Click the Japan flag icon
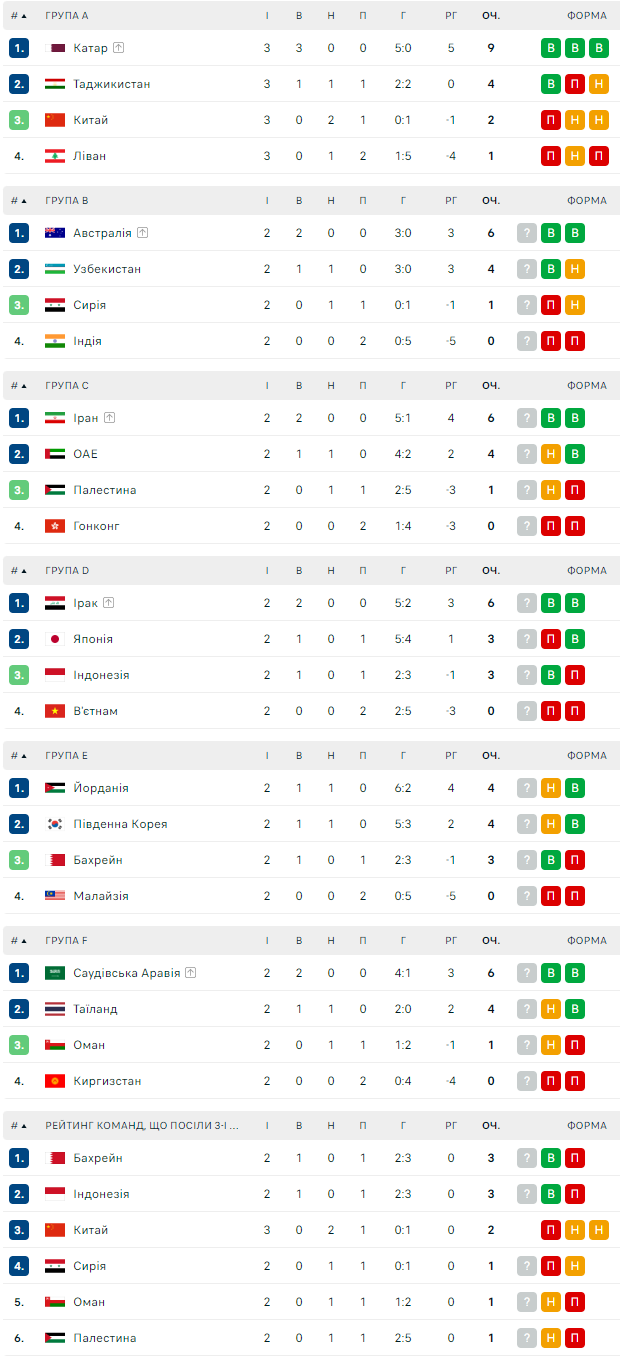620x1357 pixels. (x=55, y=639)
